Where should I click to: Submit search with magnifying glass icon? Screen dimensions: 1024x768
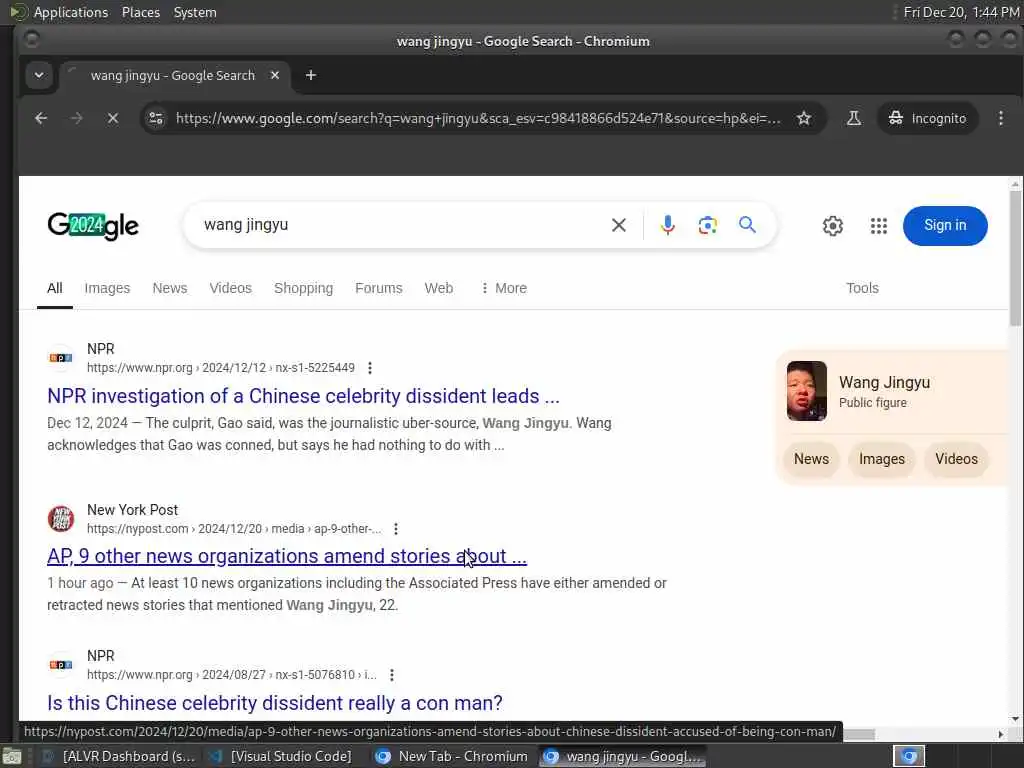tap(747, 225)
